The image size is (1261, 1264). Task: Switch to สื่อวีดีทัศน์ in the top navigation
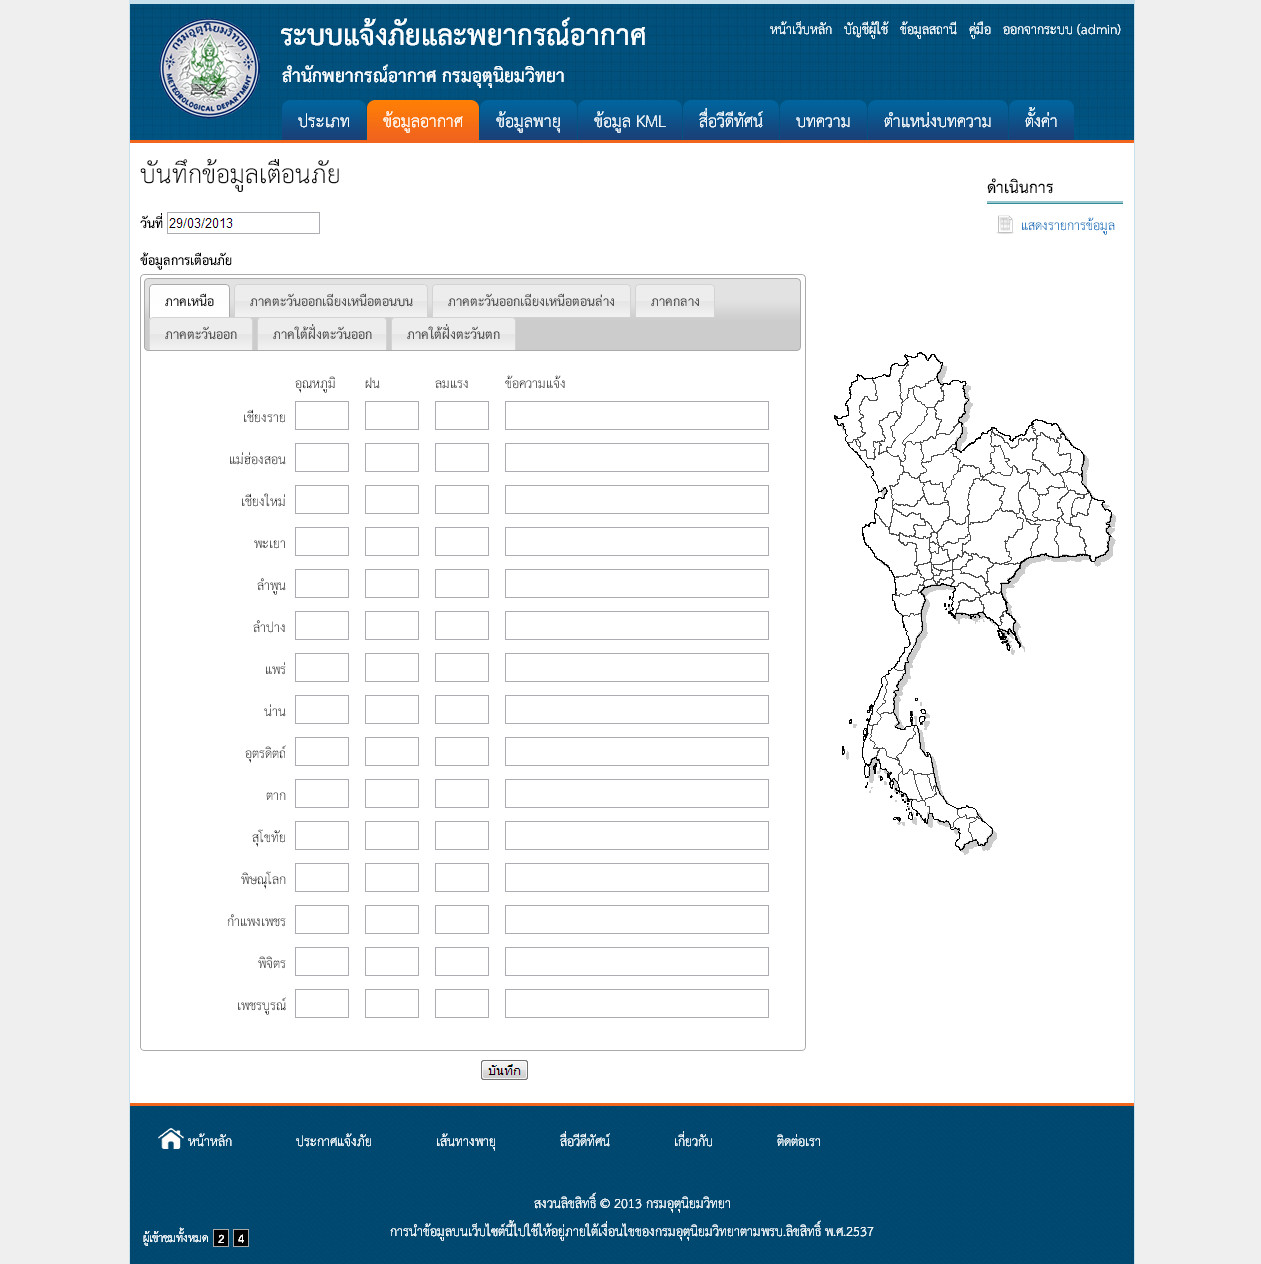click(x=730, y=121)
